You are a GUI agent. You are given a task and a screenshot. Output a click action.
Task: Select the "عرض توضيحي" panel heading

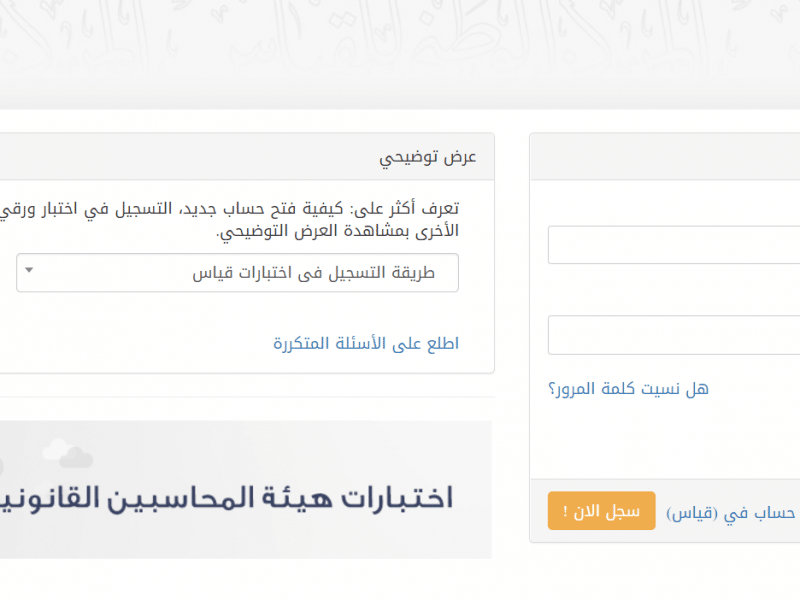428,157
